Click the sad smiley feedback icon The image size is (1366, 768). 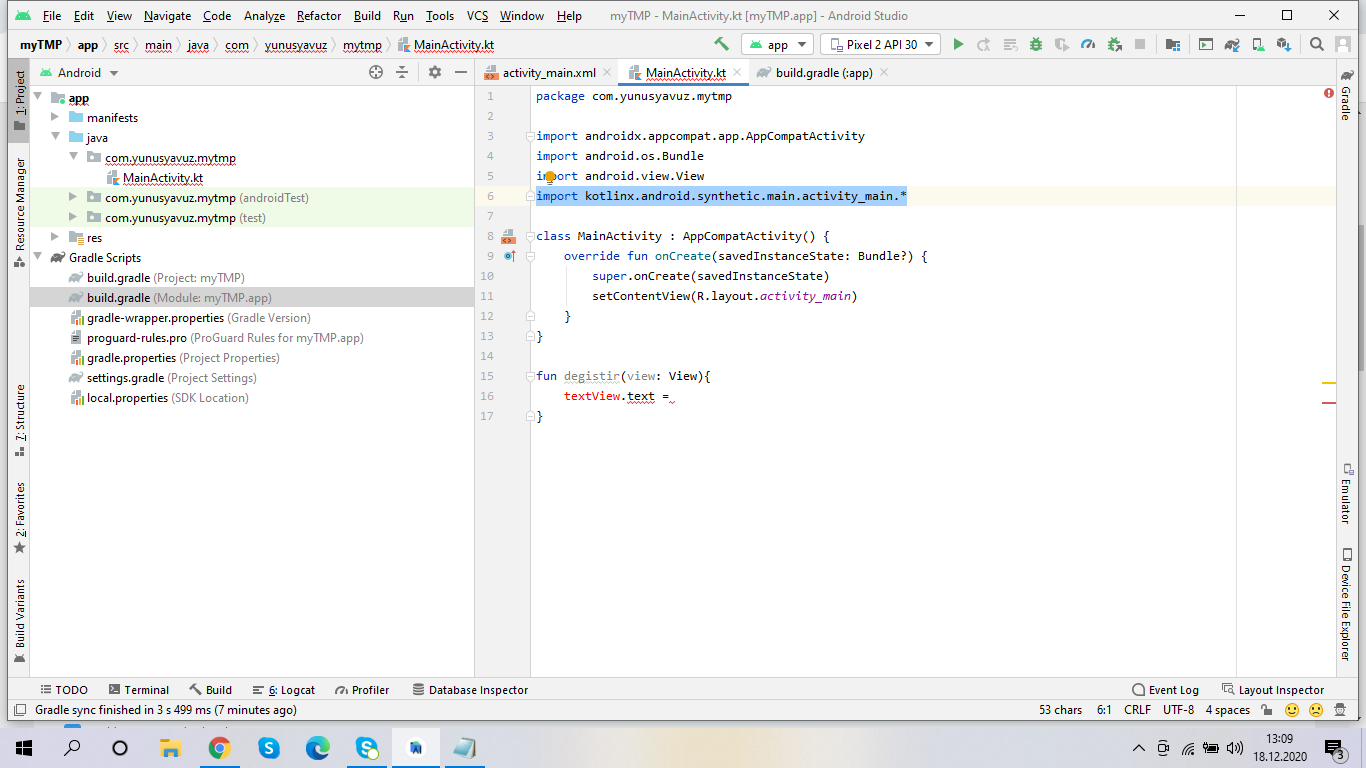1316,710
